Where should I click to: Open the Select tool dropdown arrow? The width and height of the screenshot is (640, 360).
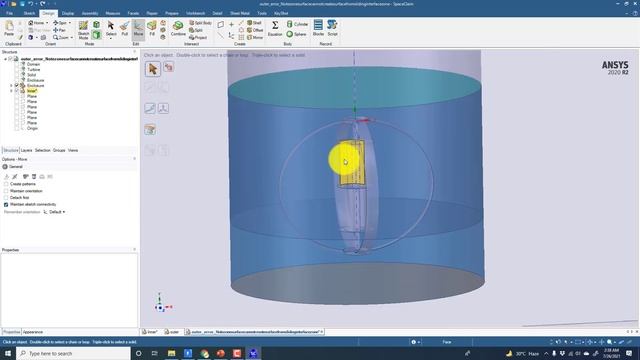click(111, 38)
